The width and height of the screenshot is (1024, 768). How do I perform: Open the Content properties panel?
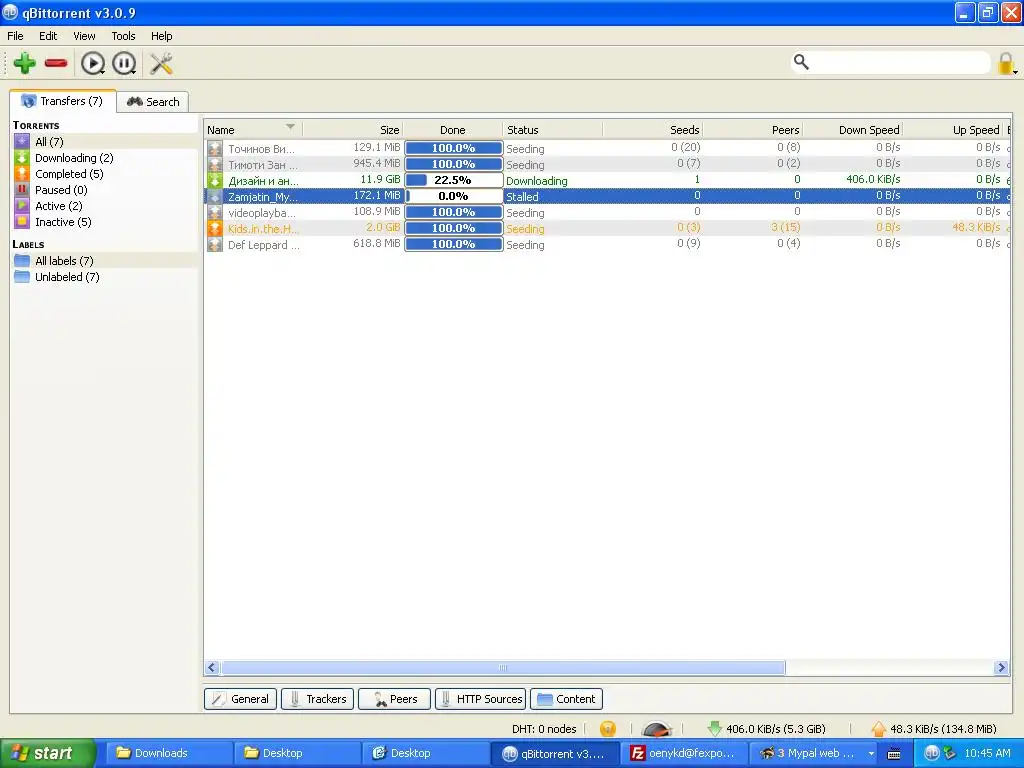coord(566,699)
